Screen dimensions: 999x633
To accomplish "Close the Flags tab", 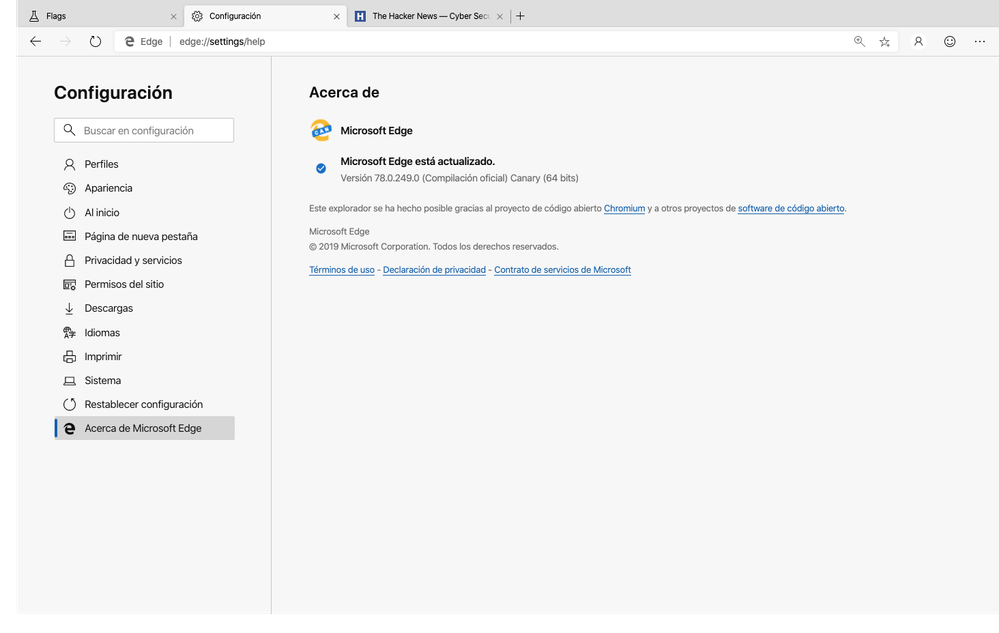I will 173,17.
